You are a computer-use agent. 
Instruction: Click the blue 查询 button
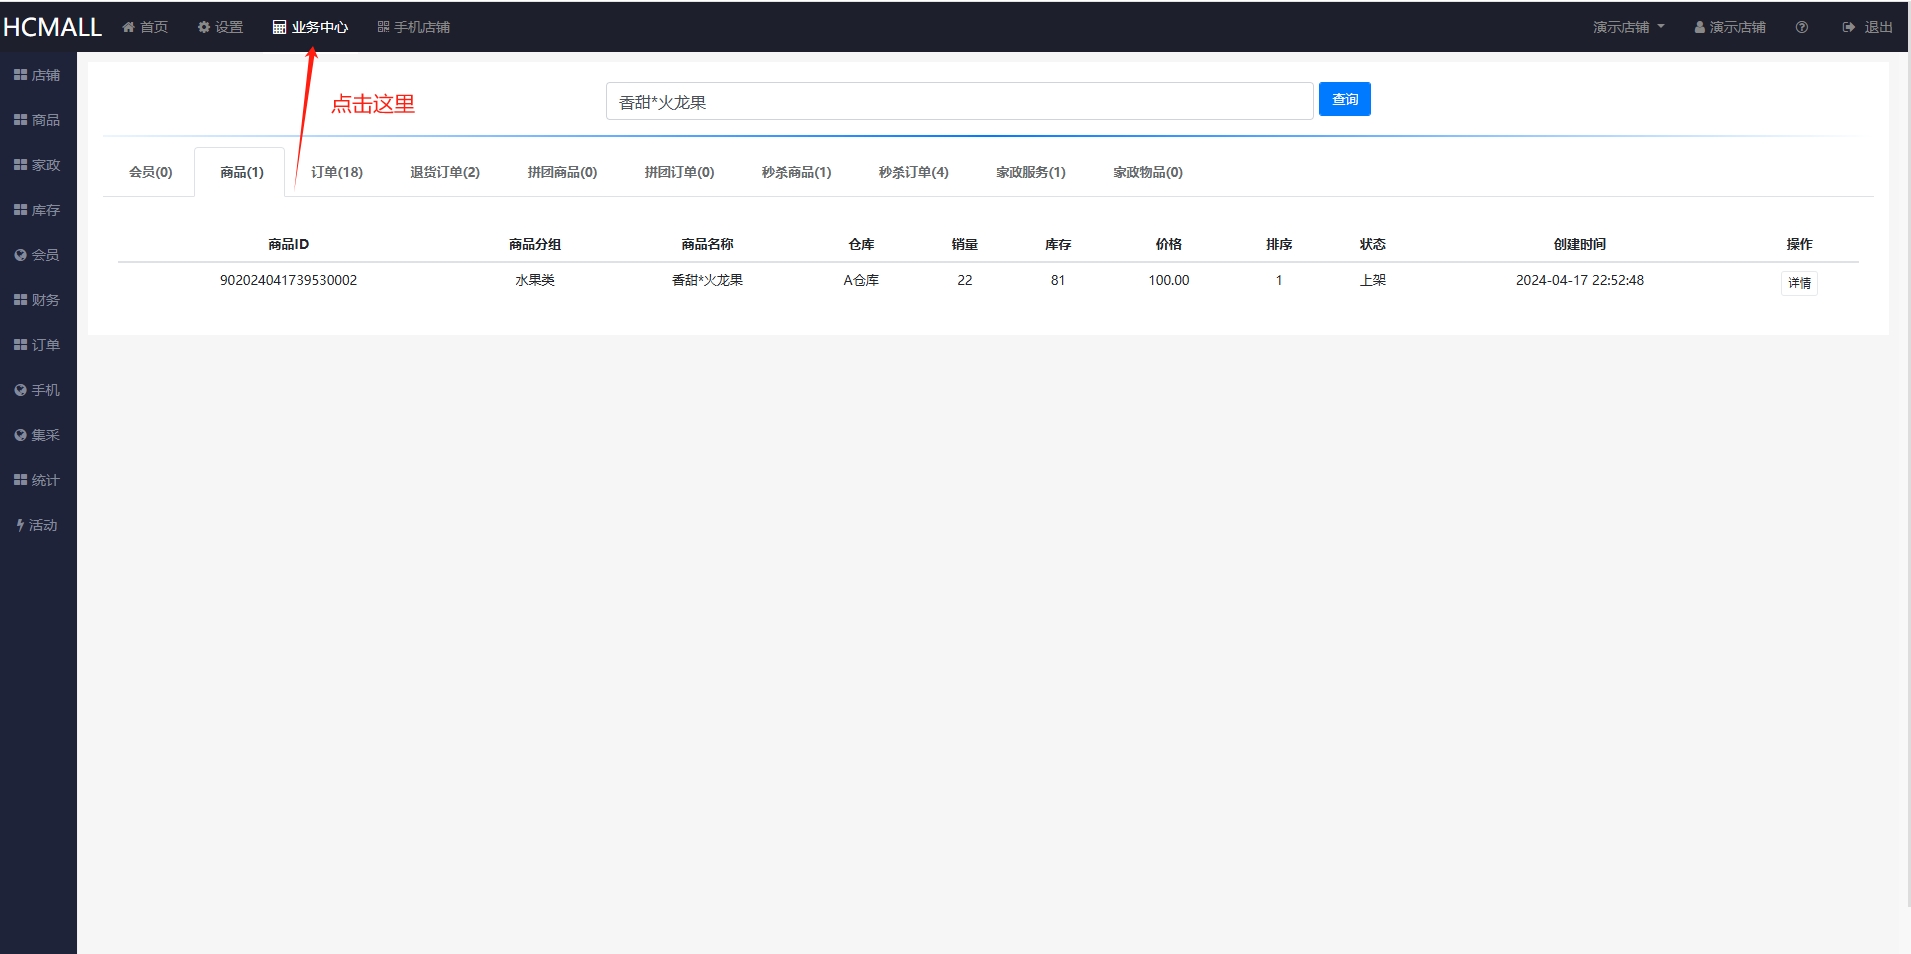click(1345, 99)
